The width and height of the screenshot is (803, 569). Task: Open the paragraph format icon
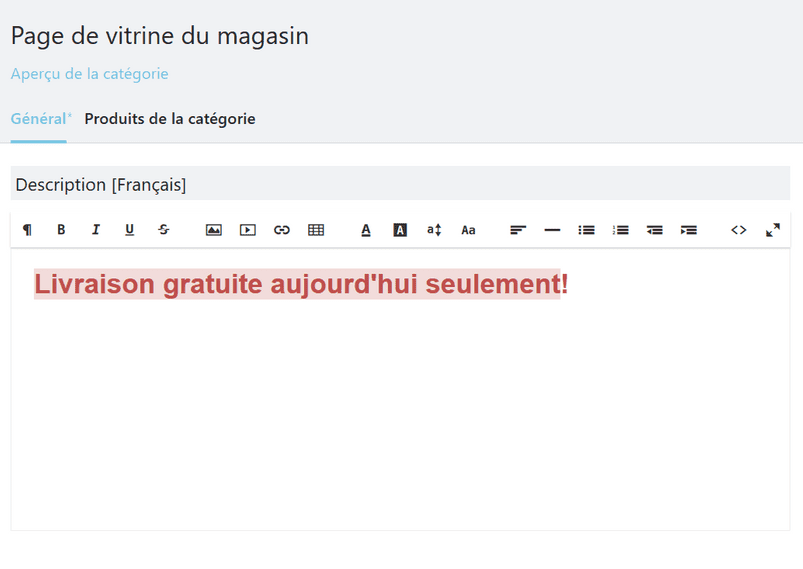tap(27, 230)
